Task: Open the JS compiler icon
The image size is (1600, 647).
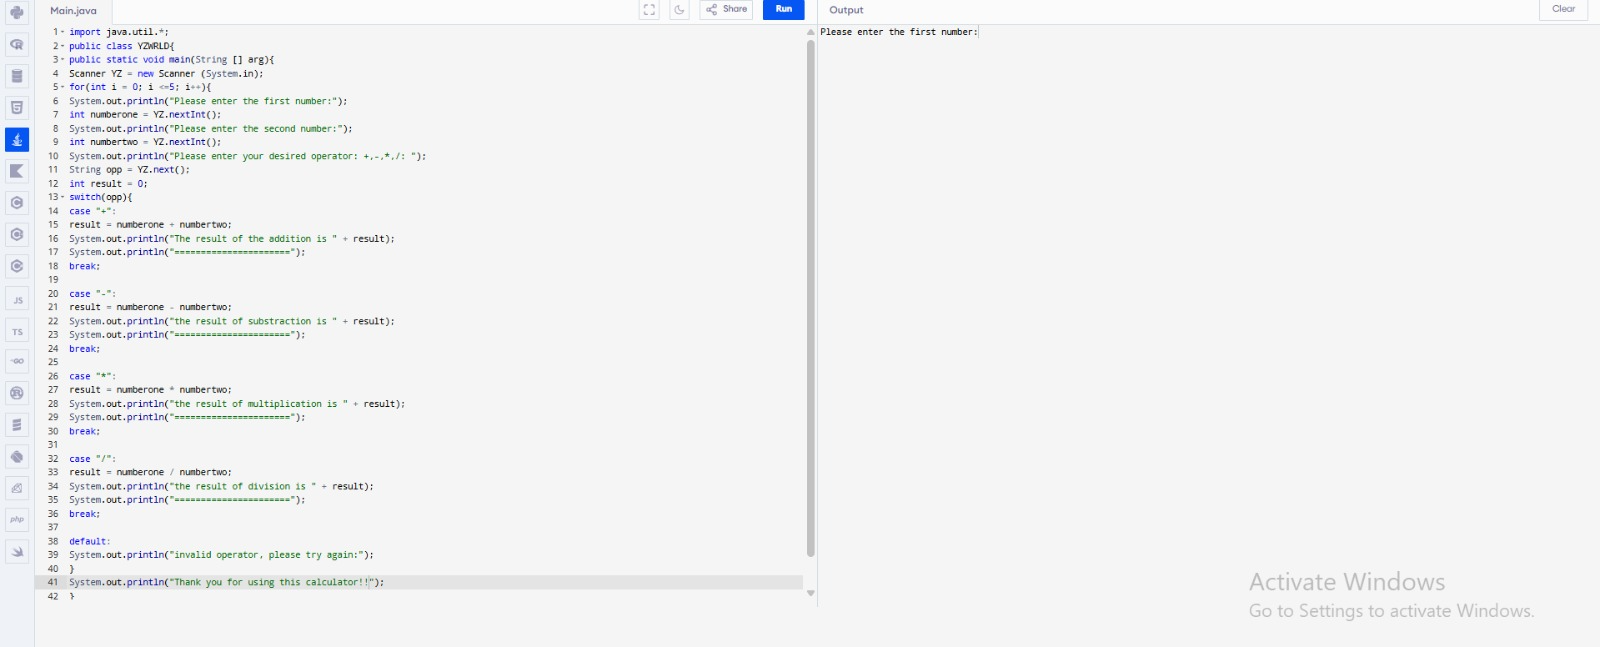Action: 17,299
